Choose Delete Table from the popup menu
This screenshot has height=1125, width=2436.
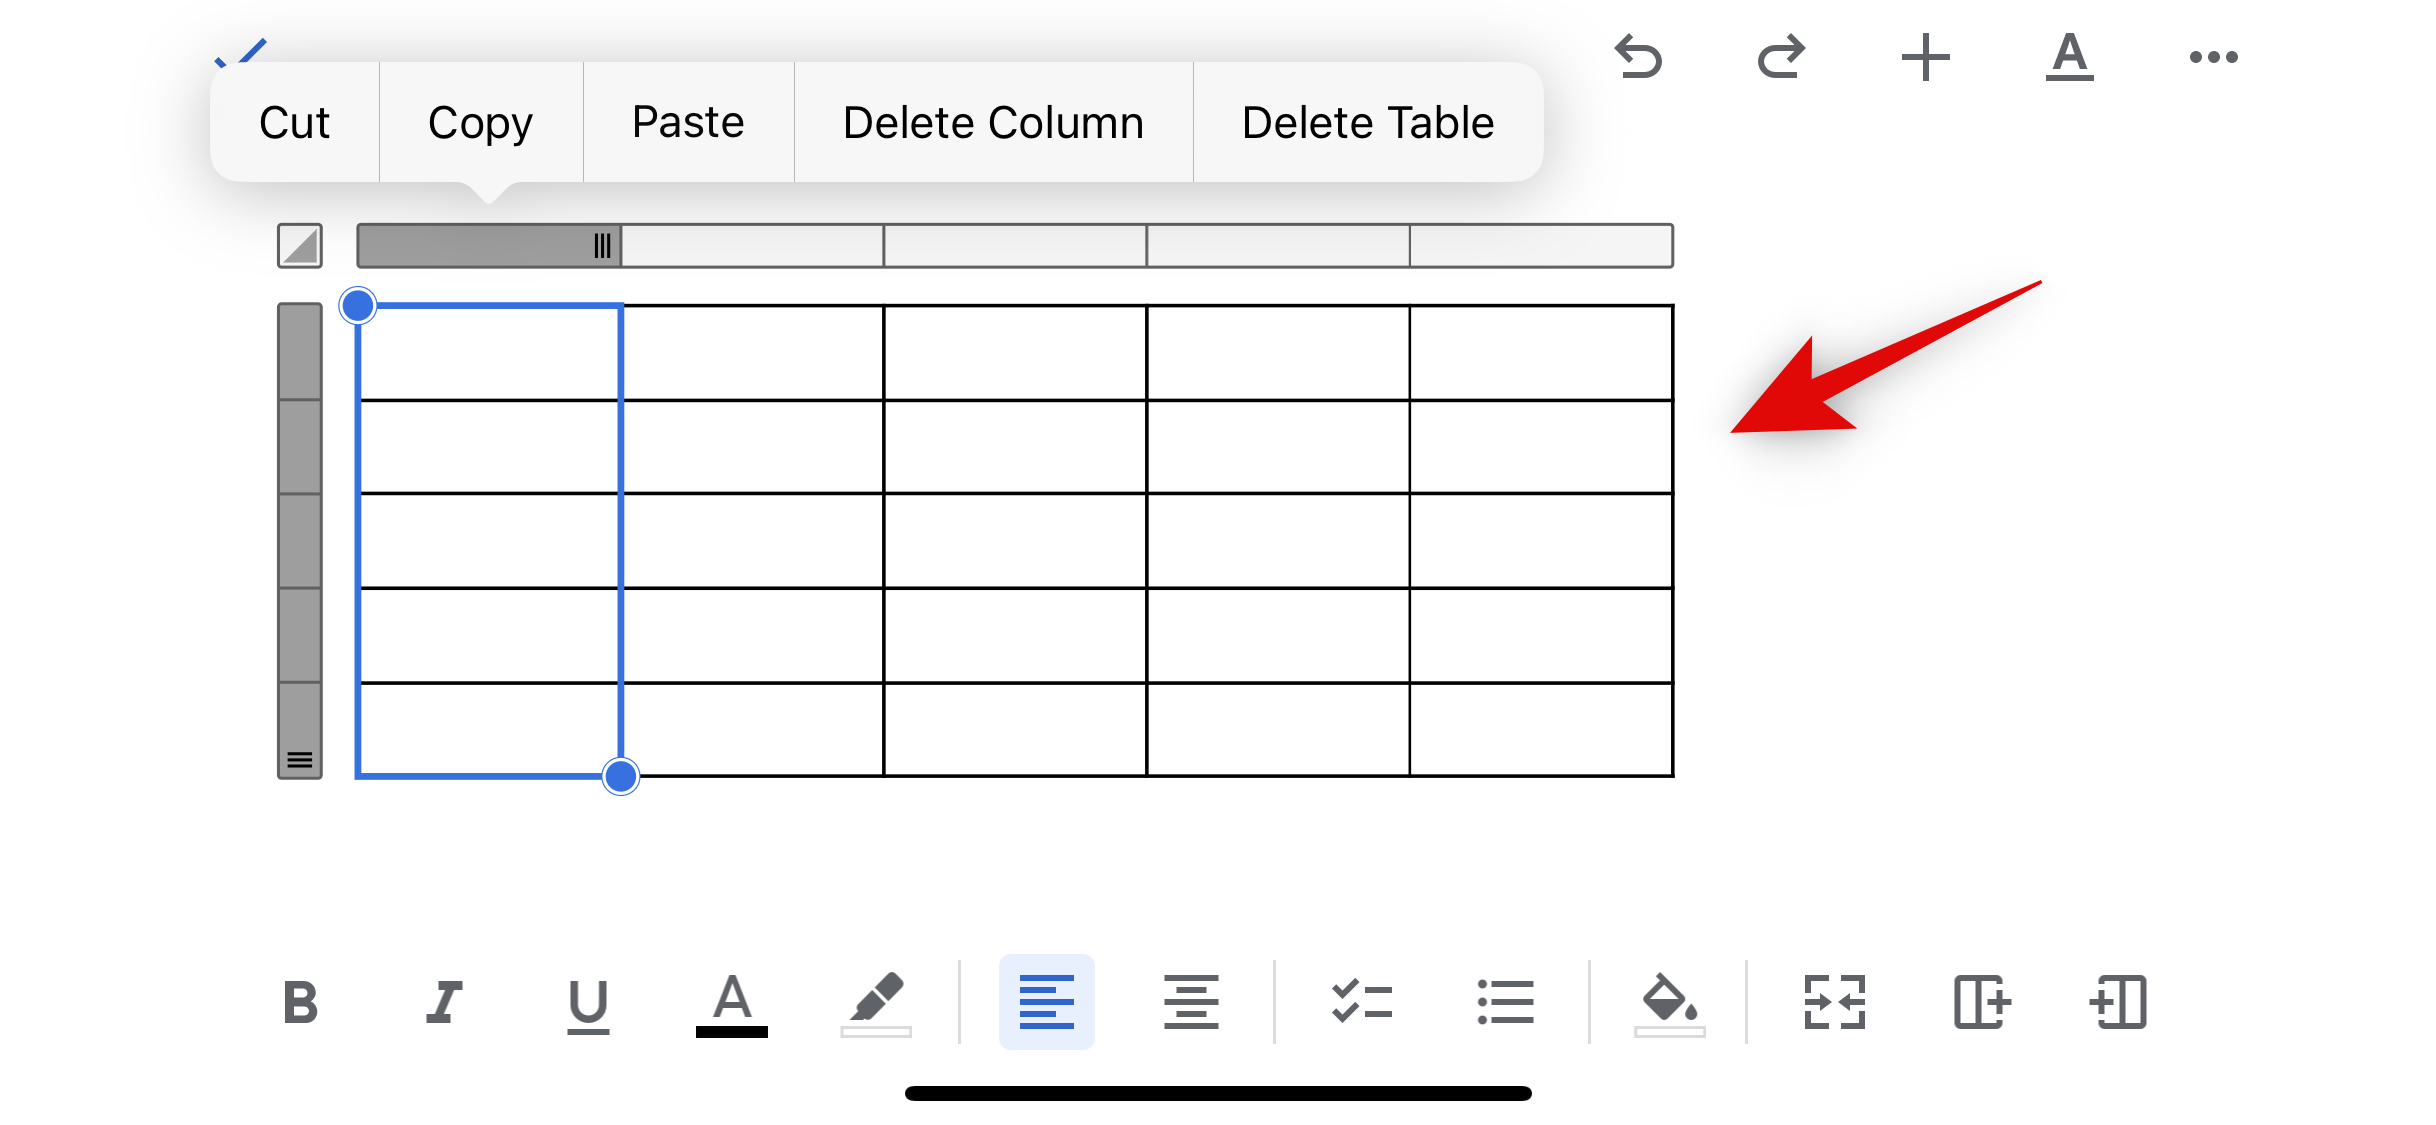tap(1367, 122)
